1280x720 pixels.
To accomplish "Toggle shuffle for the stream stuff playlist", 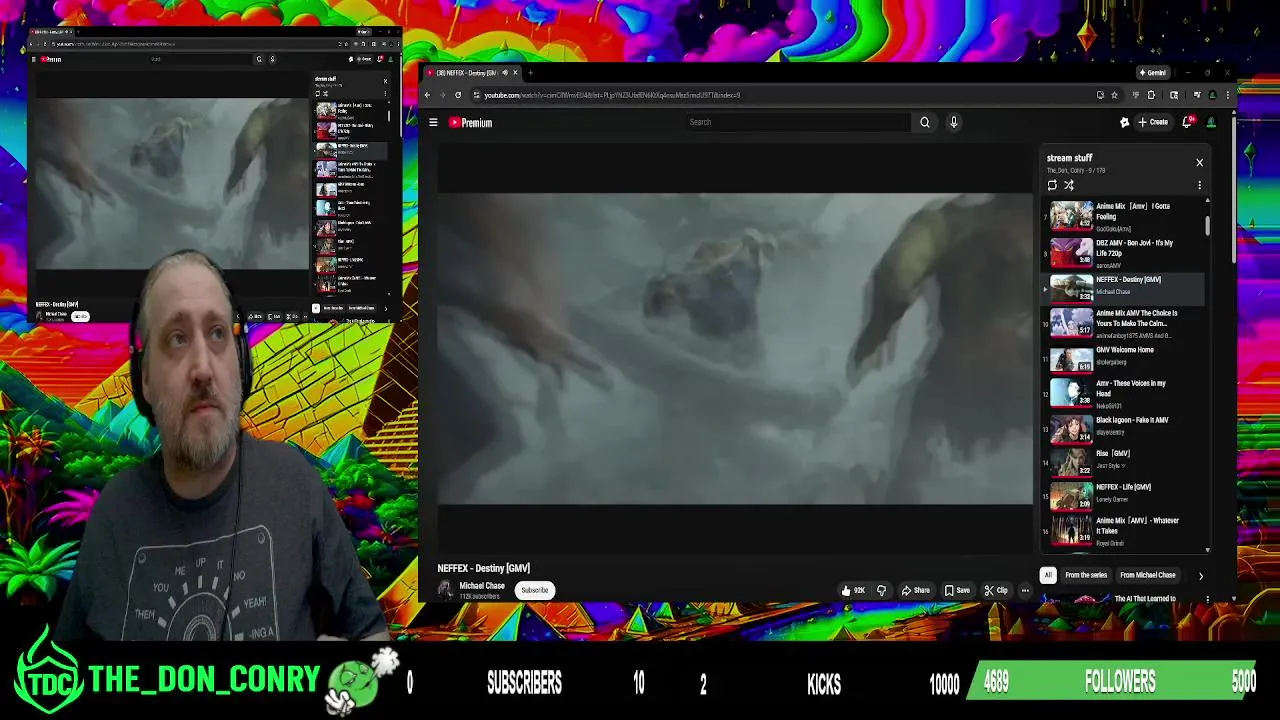I will click(1069, 185).
